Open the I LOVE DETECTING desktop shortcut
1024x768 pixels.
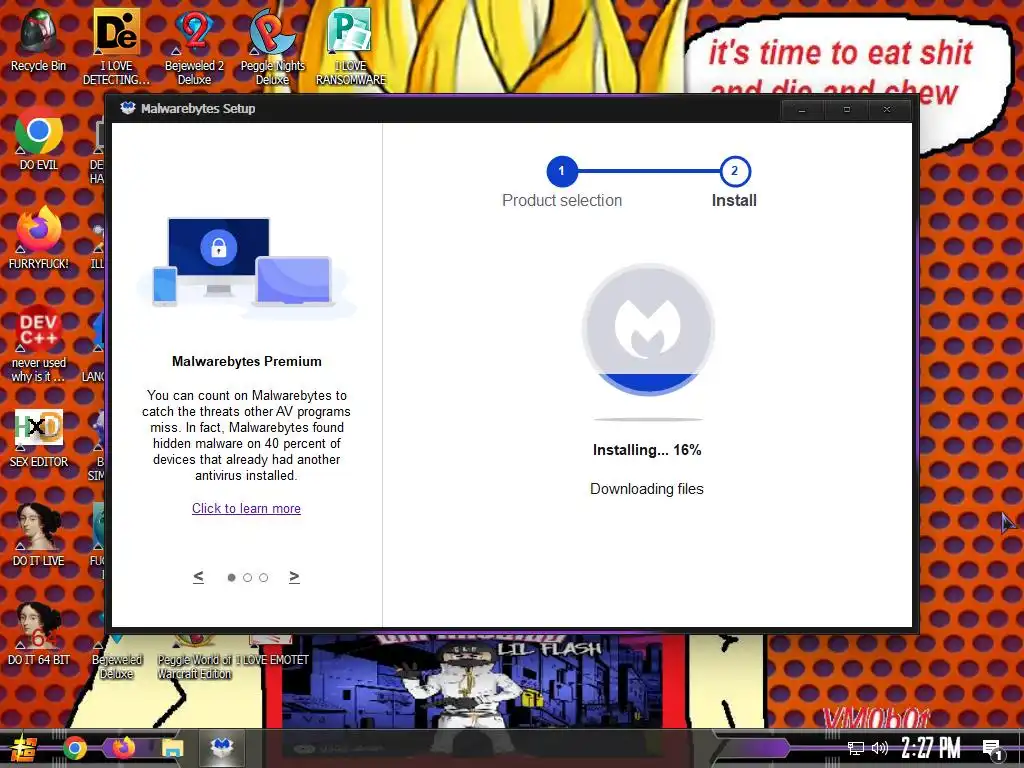pyautogui.click(x=116, y=46)
